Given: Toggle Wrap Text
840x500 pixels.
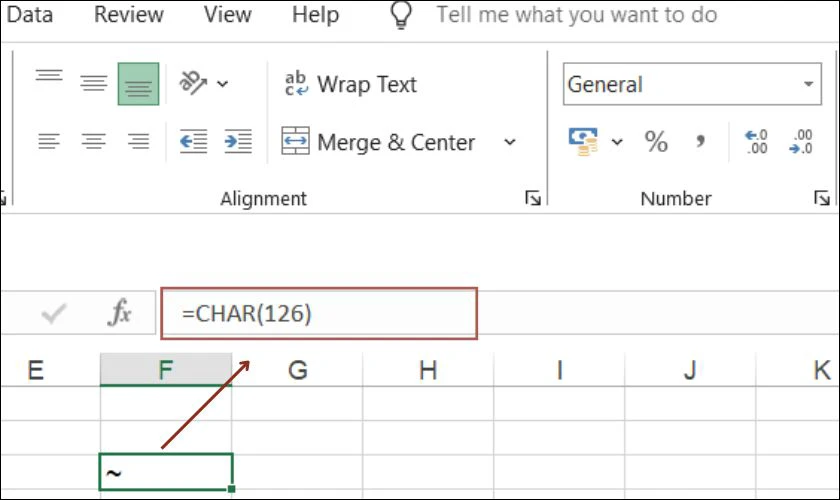Looking at the screenshot, I should point(351,84).
